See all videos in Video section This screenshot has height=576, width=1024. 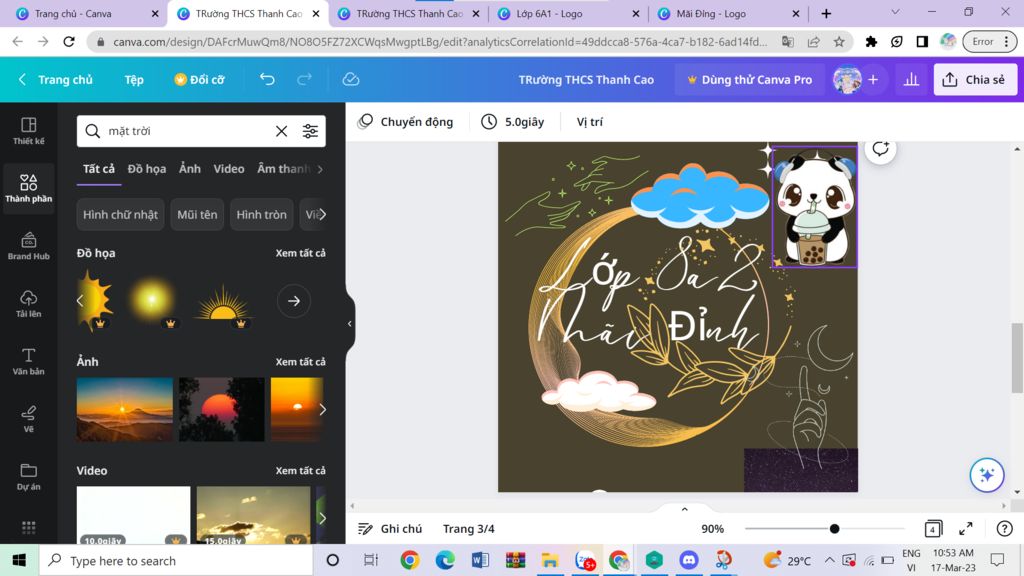pyautogui.click(x=300, y=470)
